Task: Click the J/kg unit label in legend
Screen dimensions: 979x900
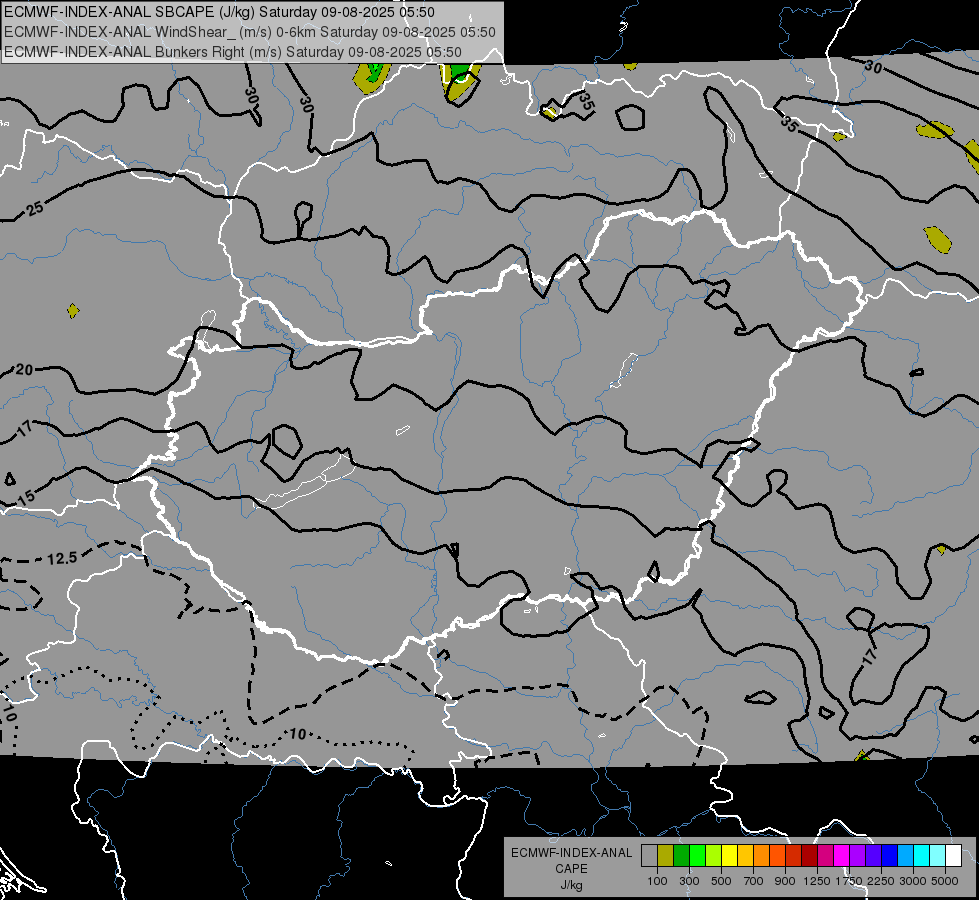Action: (x=571, y=886)
